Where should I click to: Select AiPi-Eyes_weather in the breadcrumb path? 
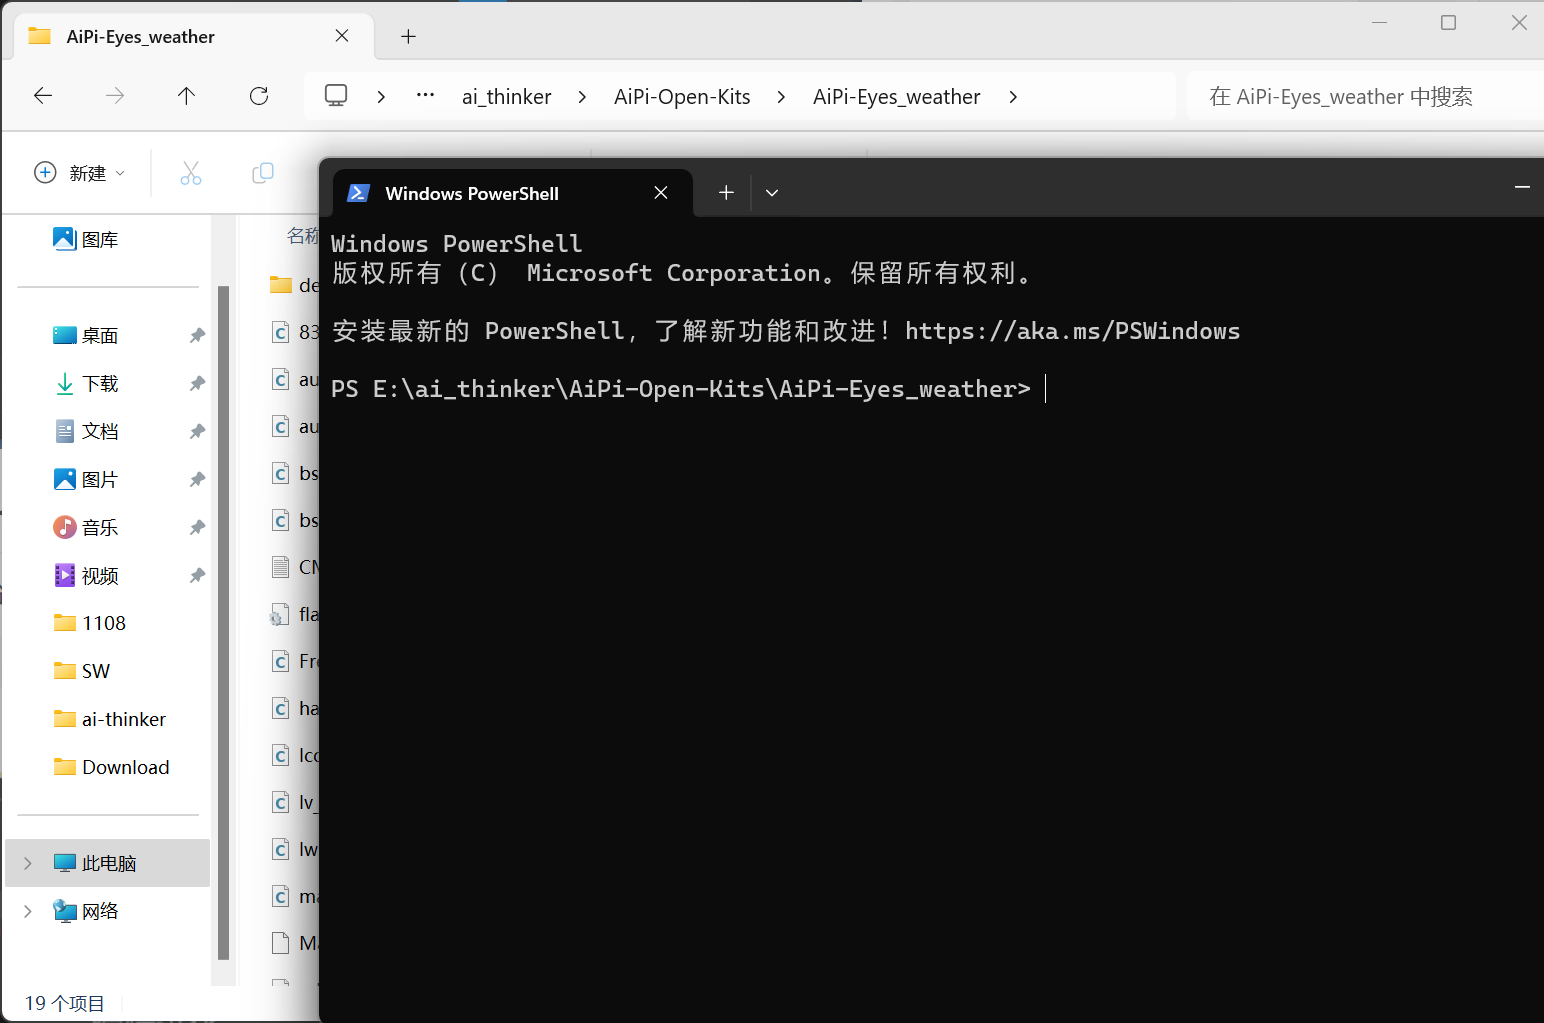pyautogui.click(x=896, y=97)
